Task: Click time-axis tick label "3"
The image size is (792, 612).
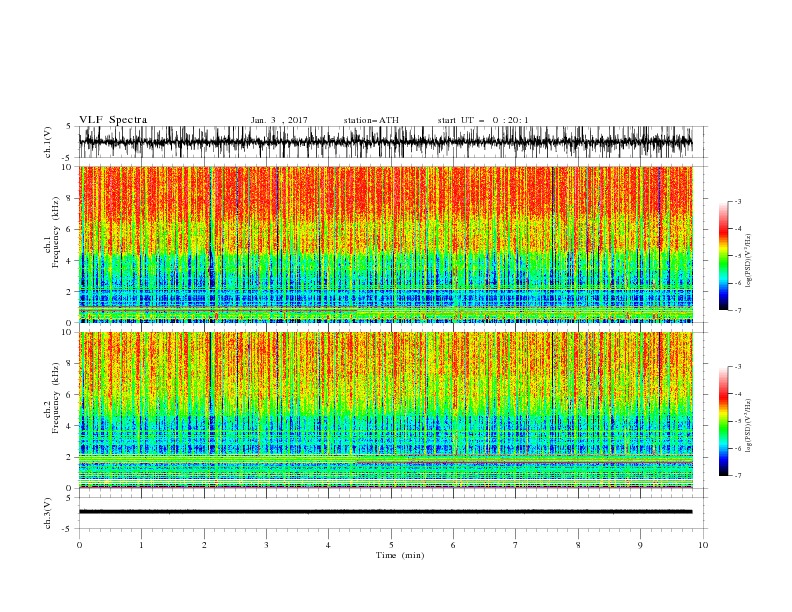Action: point(266,545)
